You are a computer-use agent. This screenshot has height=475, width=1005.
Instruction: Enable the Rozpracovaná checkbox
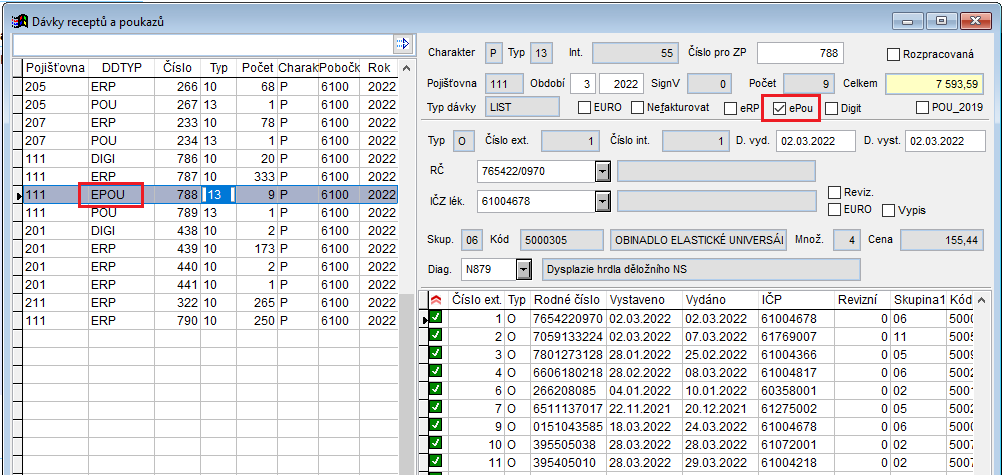click(894, 53)
